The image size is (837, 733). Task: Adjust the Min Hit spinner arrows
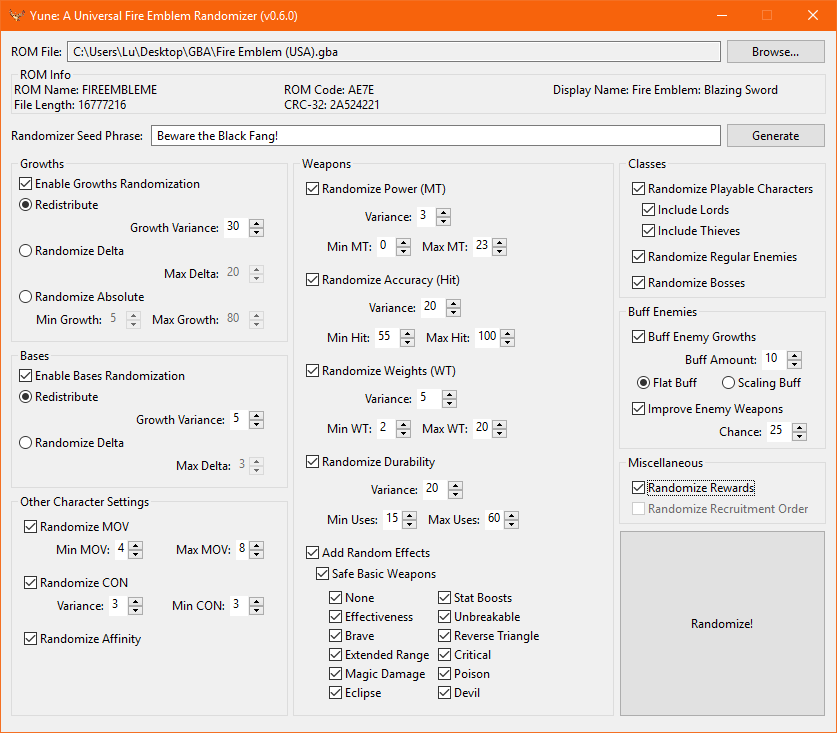[x=408, y=337]
